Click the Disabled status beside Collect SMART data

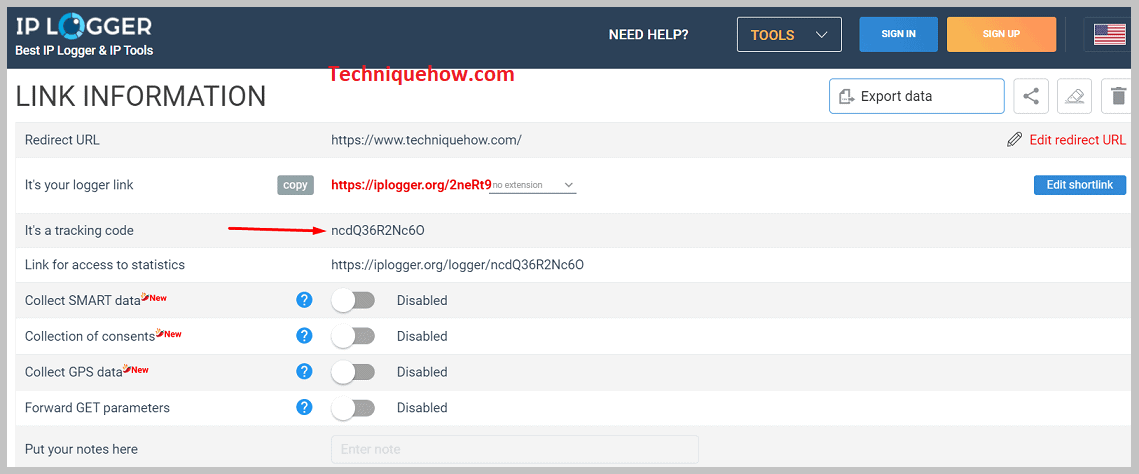click(x=422, y=301)
